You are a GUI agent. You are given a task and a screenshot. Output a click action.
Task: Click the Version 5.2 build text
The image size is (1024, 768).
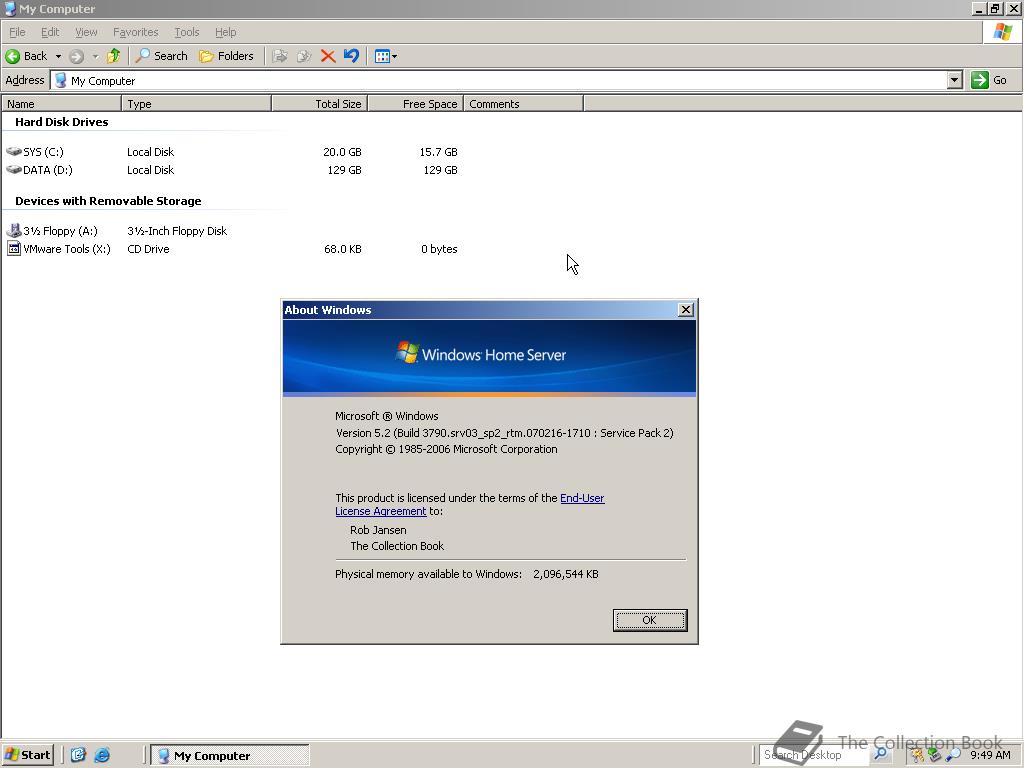click(x=504, y=433)
